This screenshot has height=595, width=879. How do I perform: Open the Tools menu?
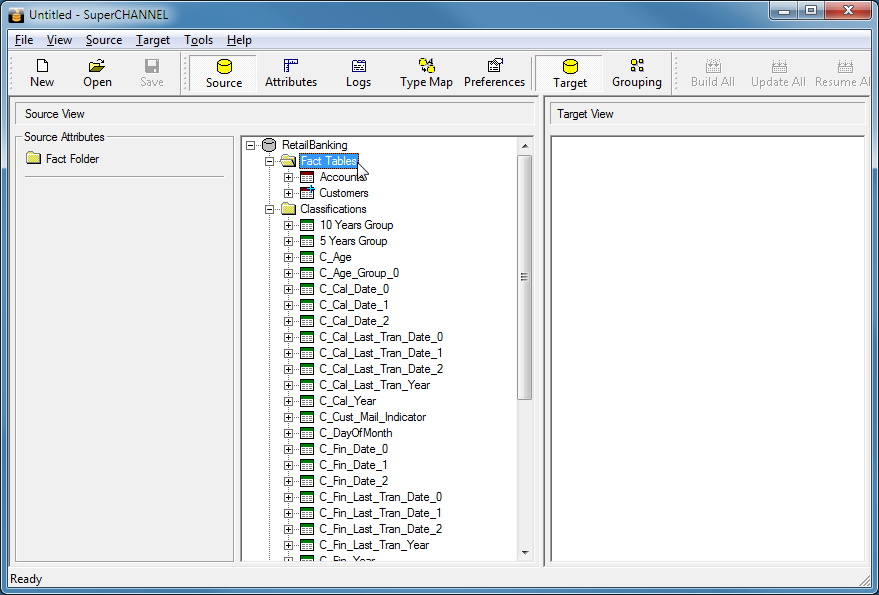pyautogui.click(x=198, y=40)
